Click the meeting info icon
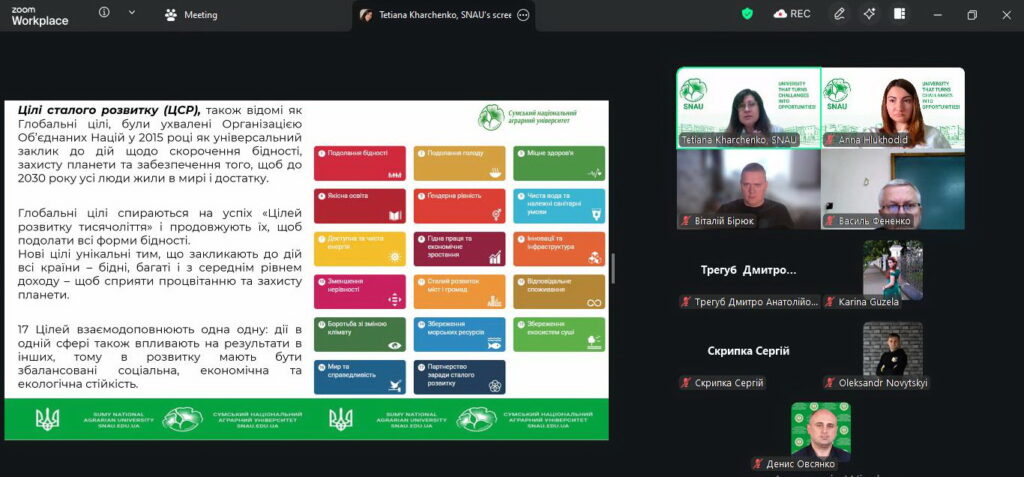Screen dimensions: 1024x477 coord(104,12)
